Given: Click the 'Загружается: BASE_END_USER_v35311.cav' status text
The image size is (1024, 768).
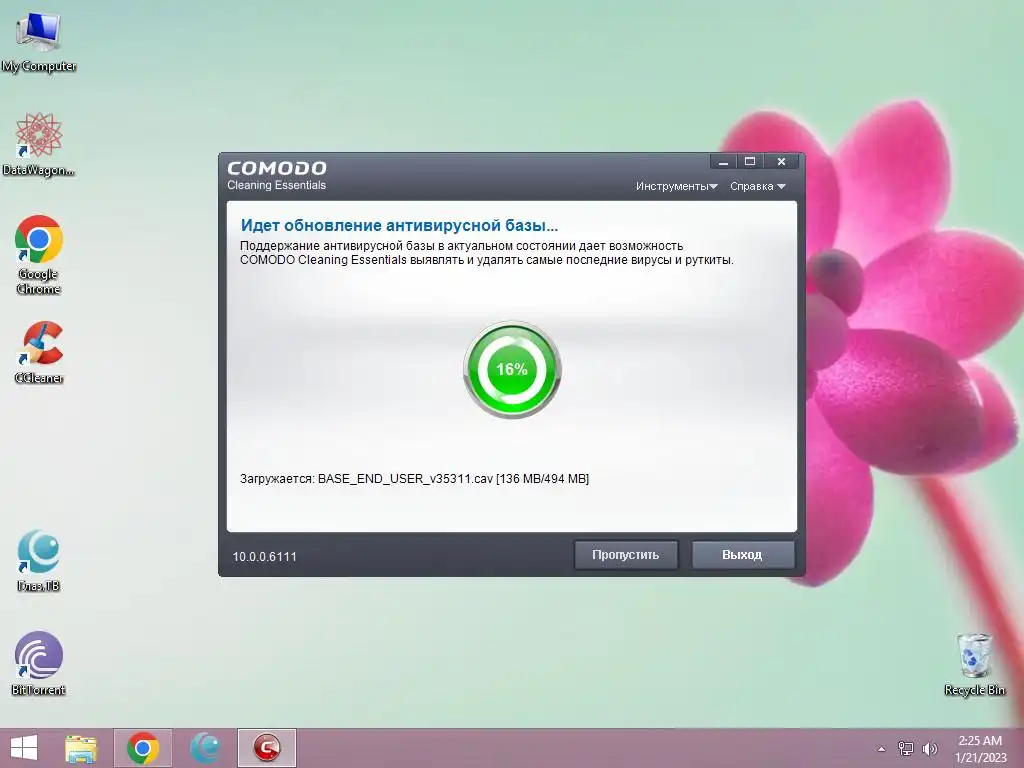Looking at the screenshot, I should [x=414, y=479].
